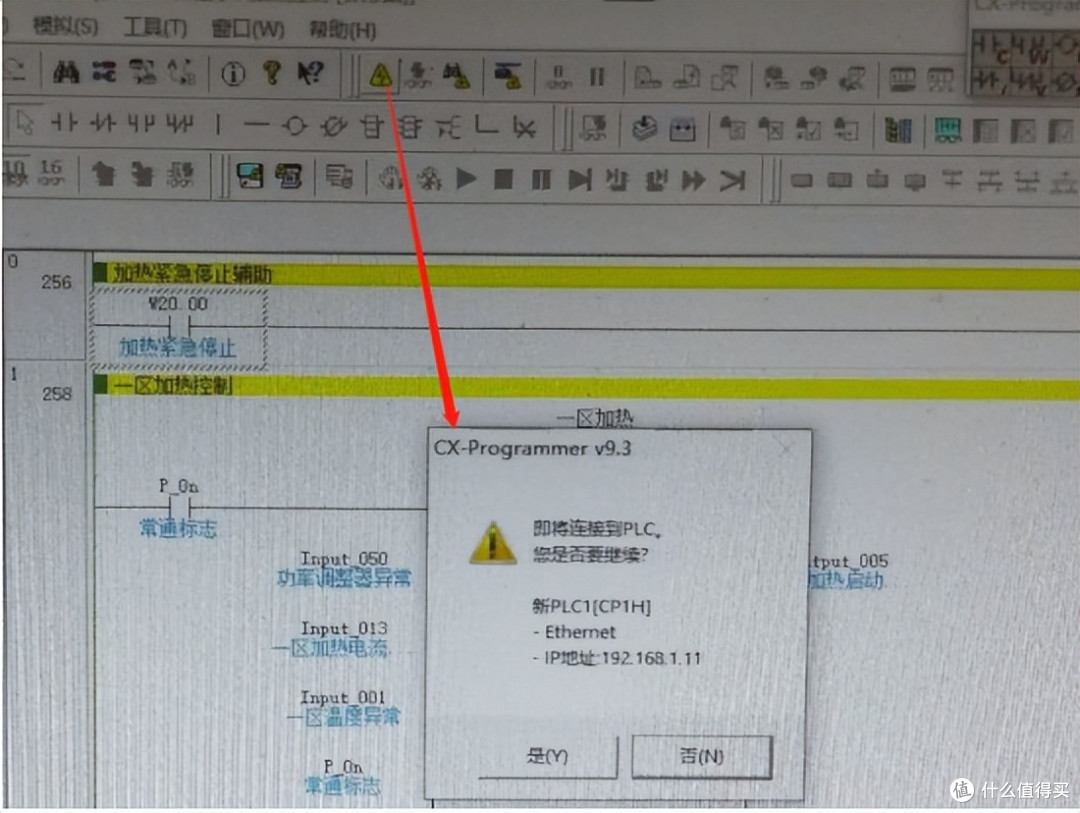Screen dimensions: 1080x813
Task: Click rung step number 256
Action: [x=56, y=282]
